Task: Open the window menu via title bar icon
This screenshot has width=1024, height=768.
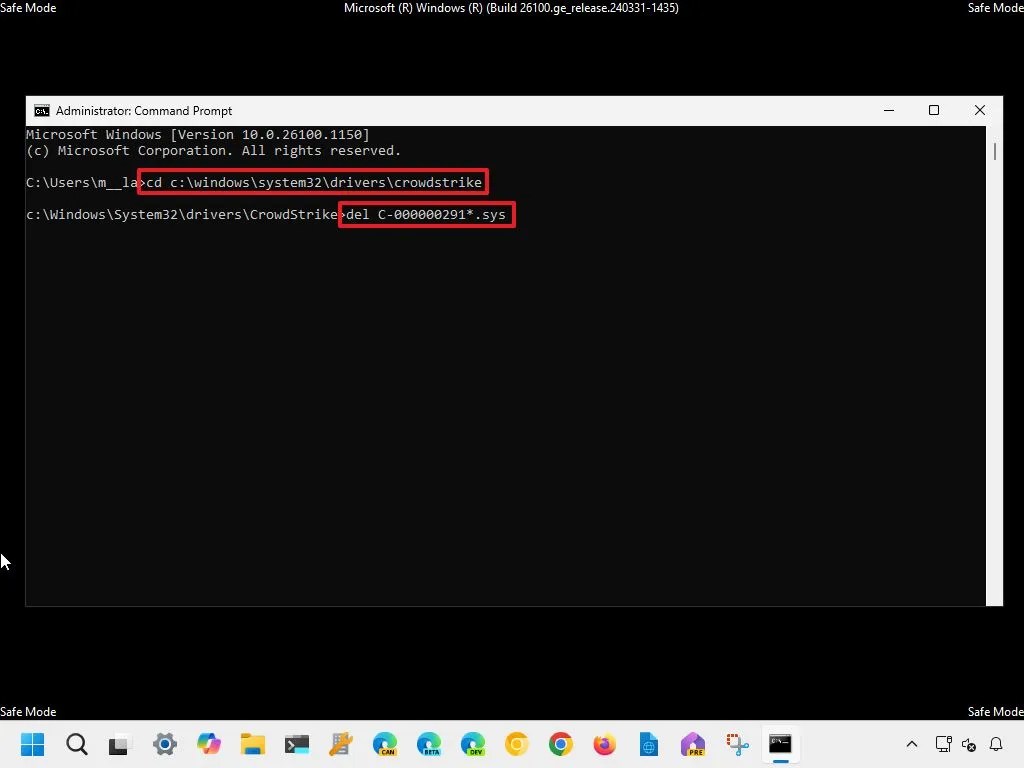Action: (41, 110)
